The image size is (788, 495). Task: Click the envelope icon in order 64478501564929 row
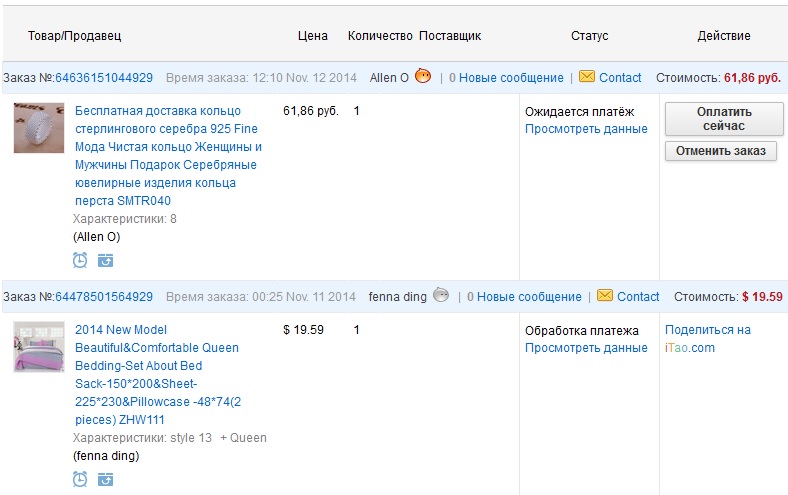click(605, 296)
